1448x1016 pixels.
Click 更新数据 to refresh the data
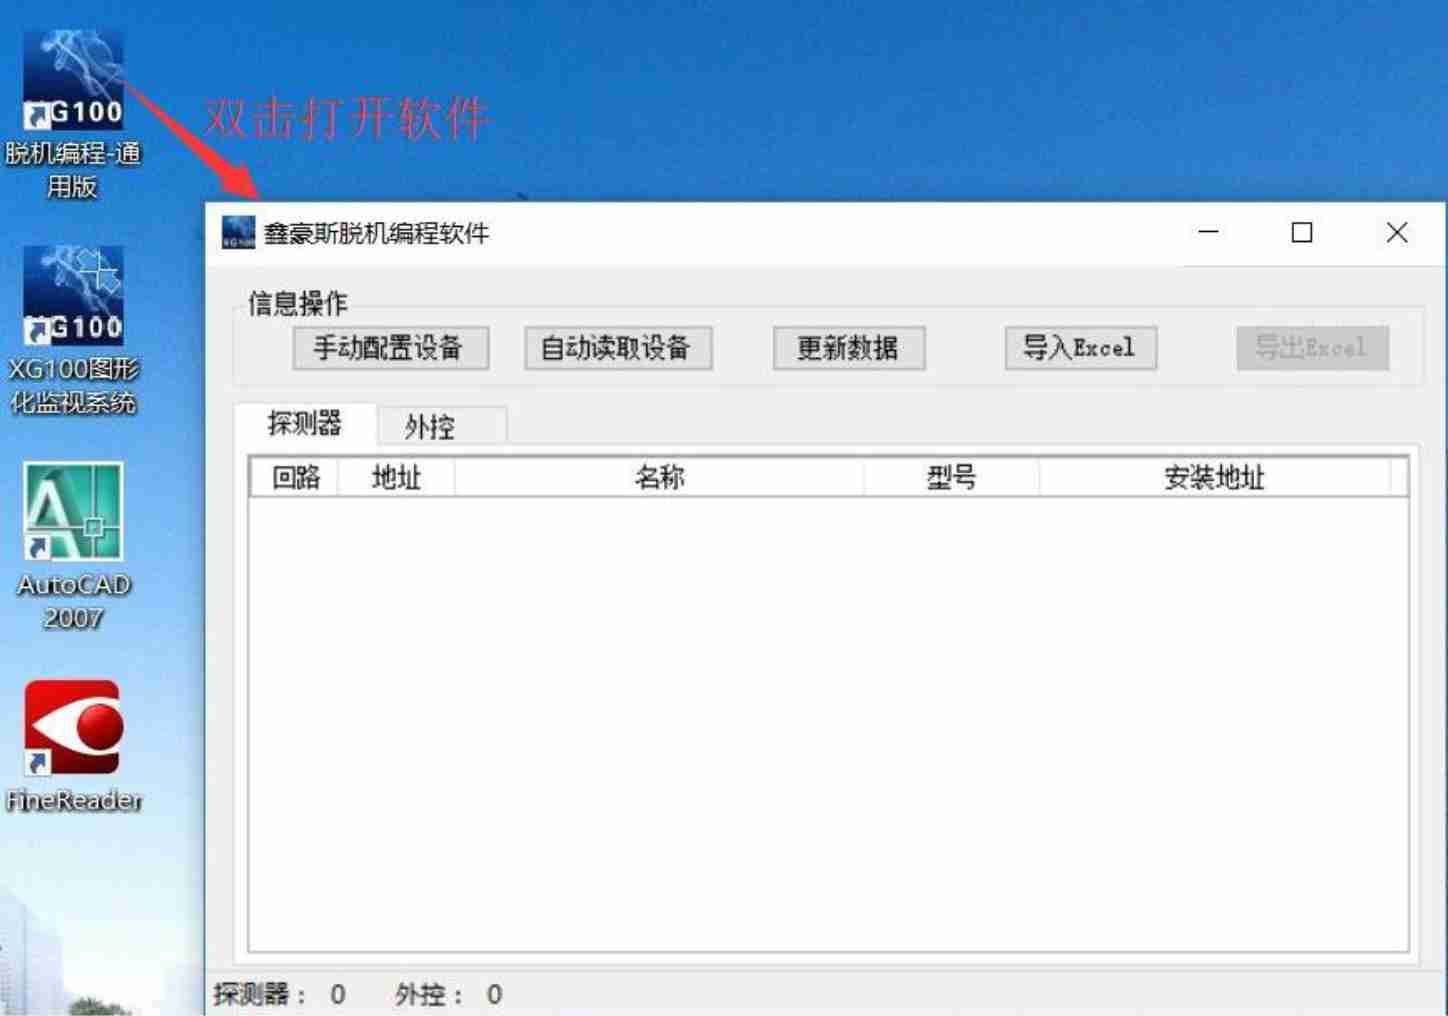coord(848,348)
